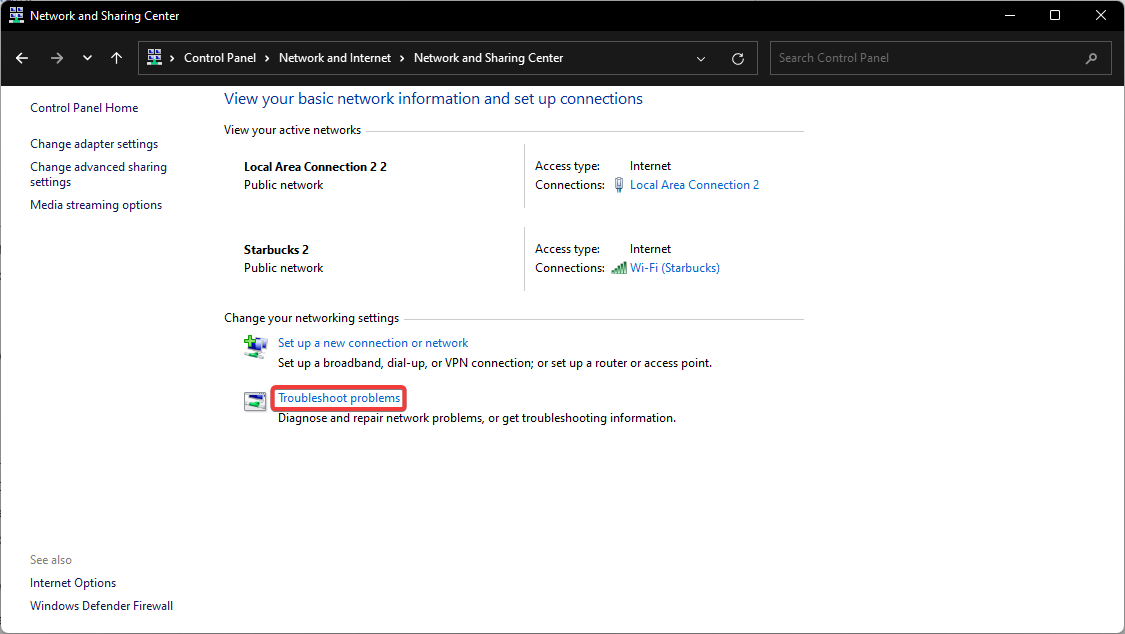Screen dimensions: 1125x634
Task: Click the Troubleshoot problems icon
Action: coord(256,402)
